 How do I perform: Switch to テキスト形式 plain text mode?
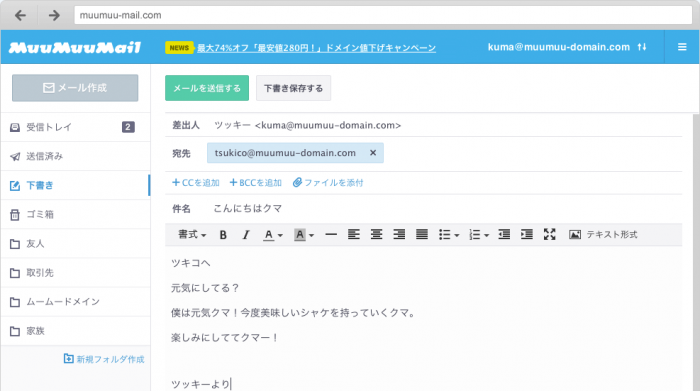(x=612, y=234)
